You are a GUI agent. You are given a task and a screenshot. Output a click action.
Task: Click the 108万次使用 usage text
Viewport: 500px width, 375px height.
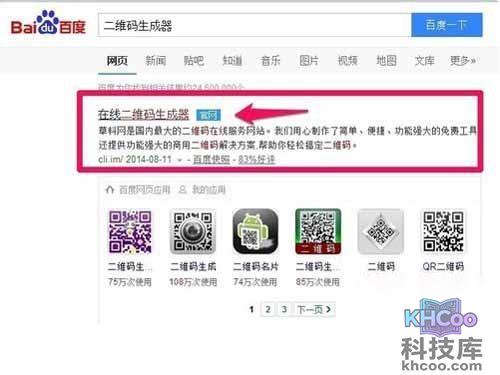tap(193, 282)
